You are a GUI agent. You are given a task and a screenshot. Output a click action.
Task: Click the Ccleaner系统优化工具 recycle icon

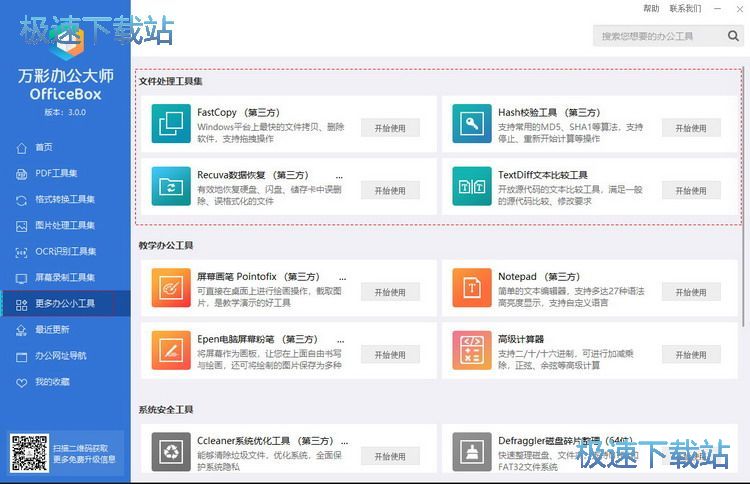pyautogui.click(x=171, y=452)
